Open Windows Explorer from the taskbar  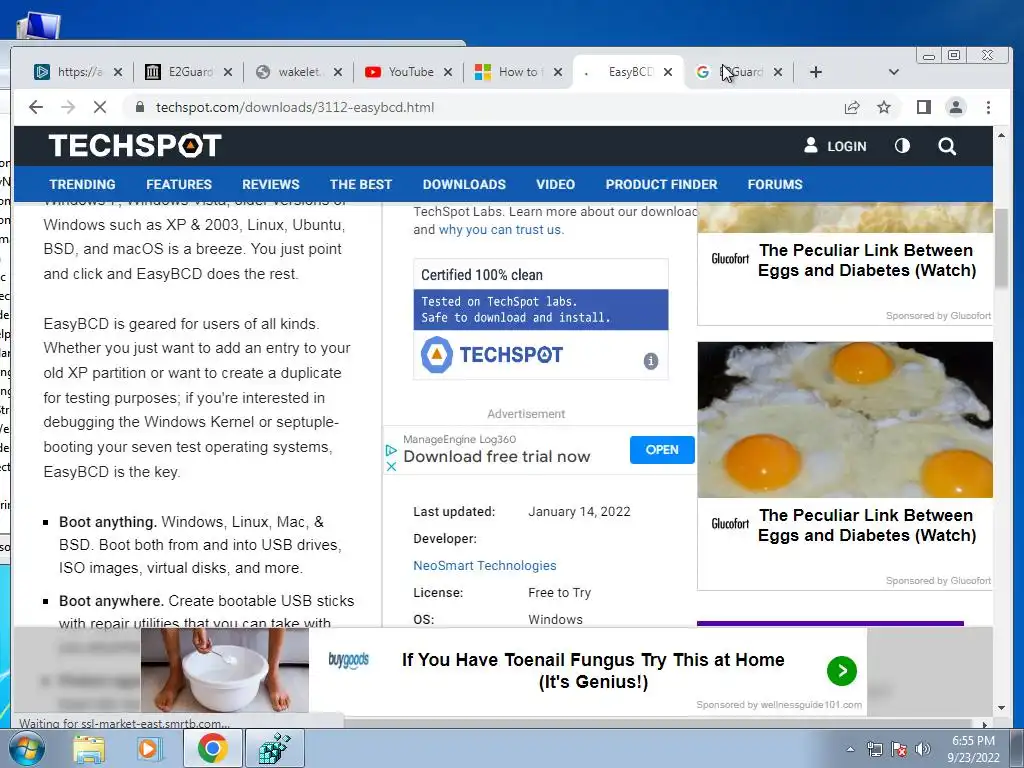[x=89, y=748]
